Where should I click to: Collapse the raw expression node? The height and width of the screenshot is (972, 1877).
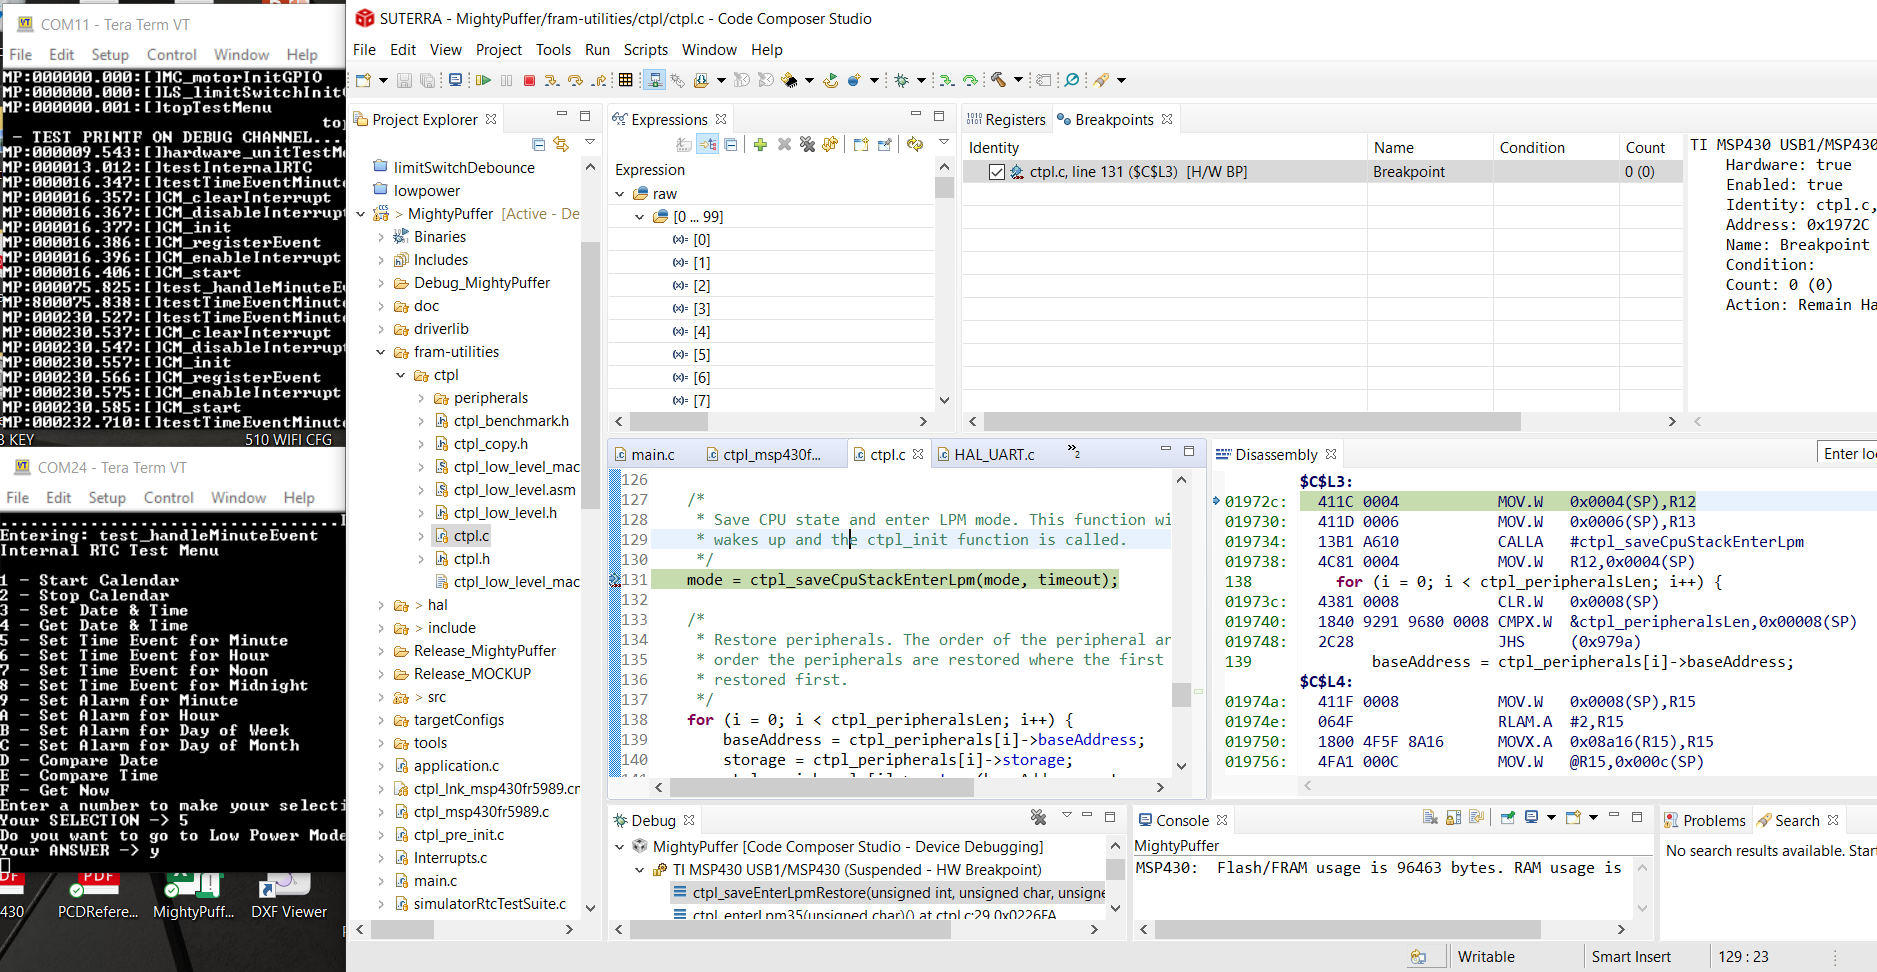tap(620, 194)
